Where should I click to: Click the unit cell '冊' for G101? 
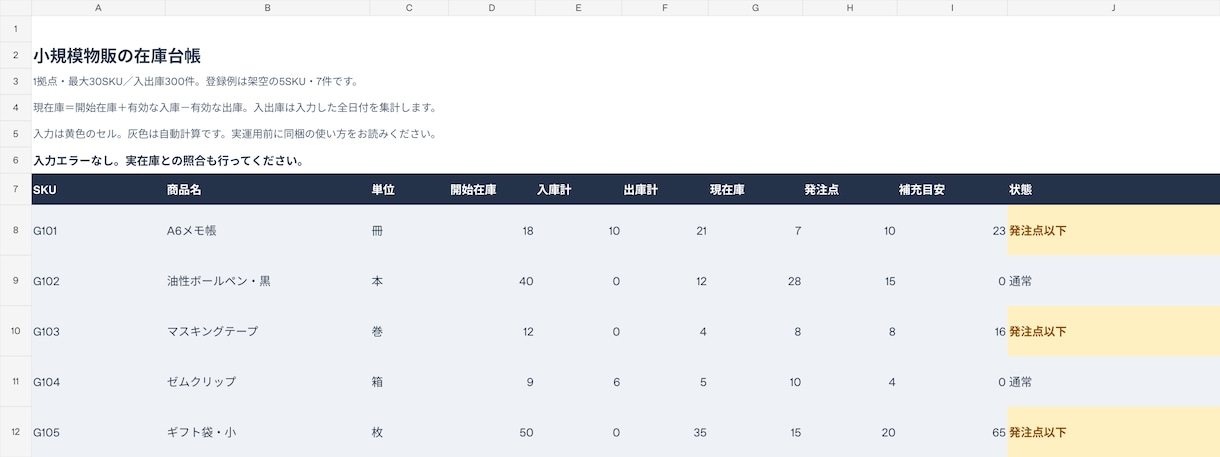pyautogui.click(x=409, y=230)
